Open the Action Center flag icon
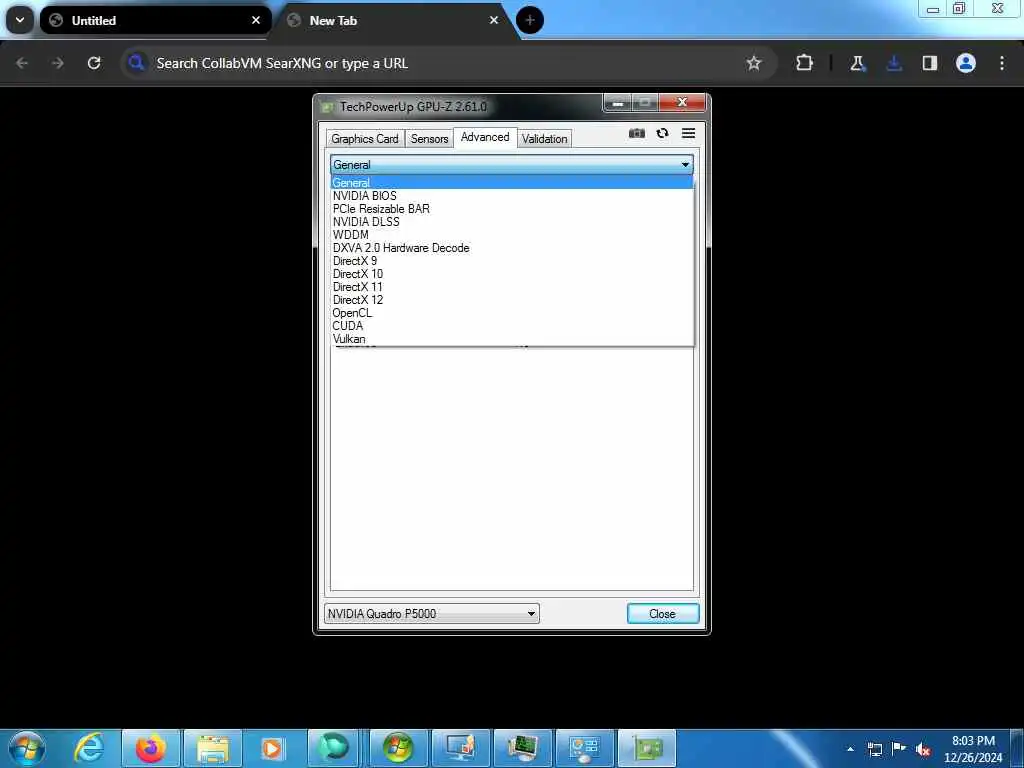Screen dimensions: 1024x768 click(899, 748)
